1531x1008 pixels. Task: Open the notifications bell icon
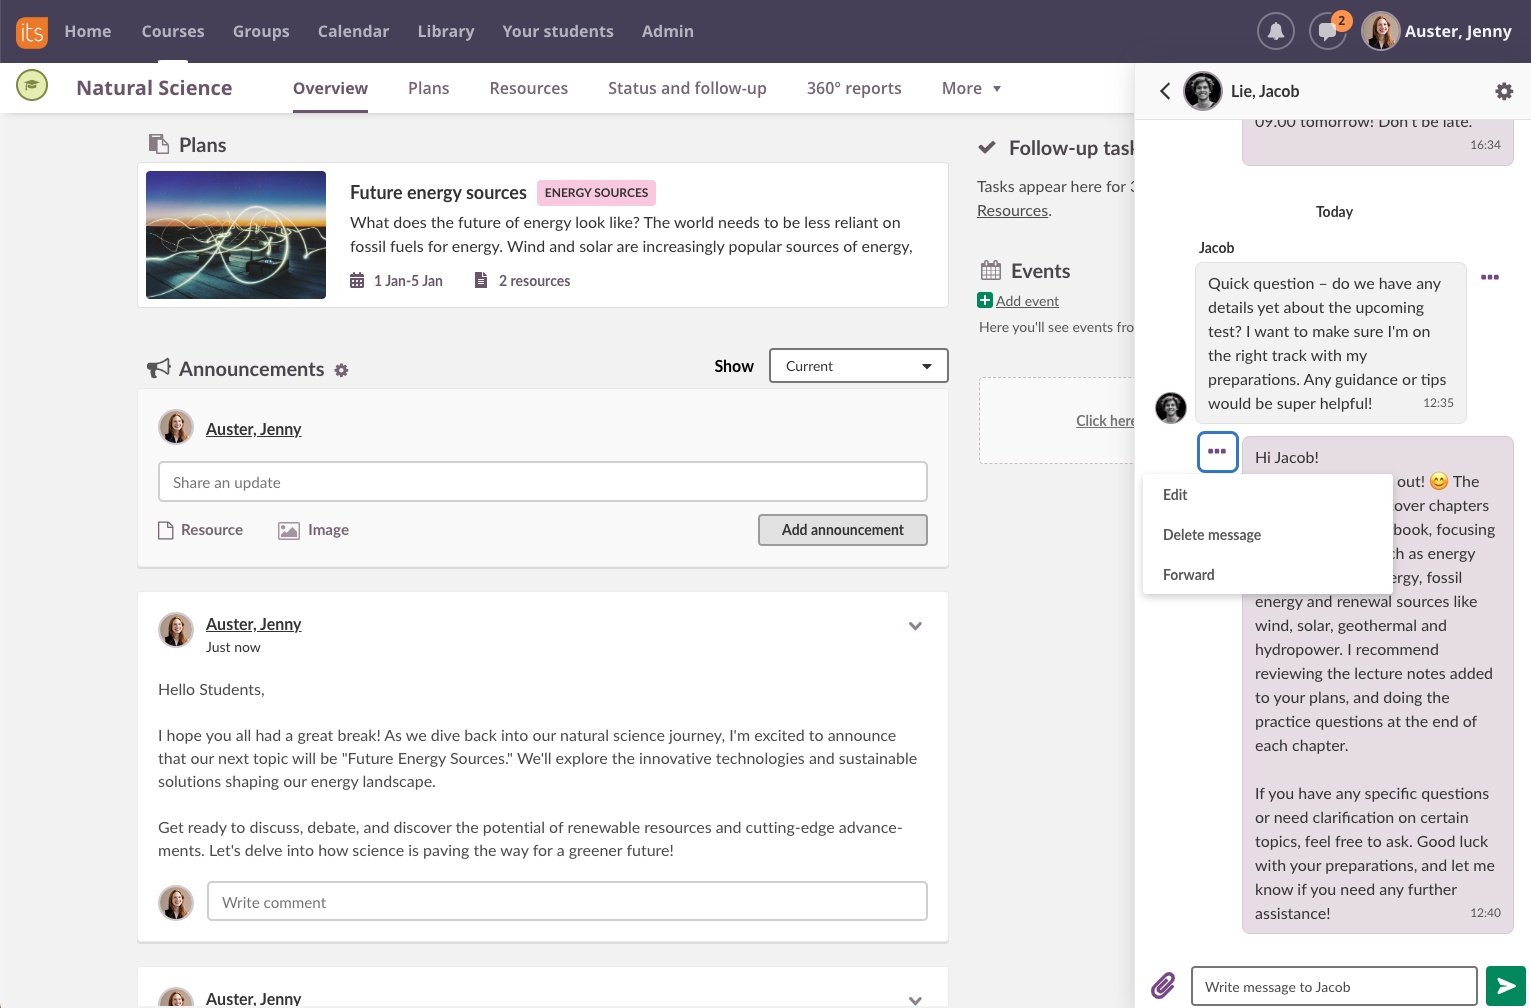point(1275,31)
